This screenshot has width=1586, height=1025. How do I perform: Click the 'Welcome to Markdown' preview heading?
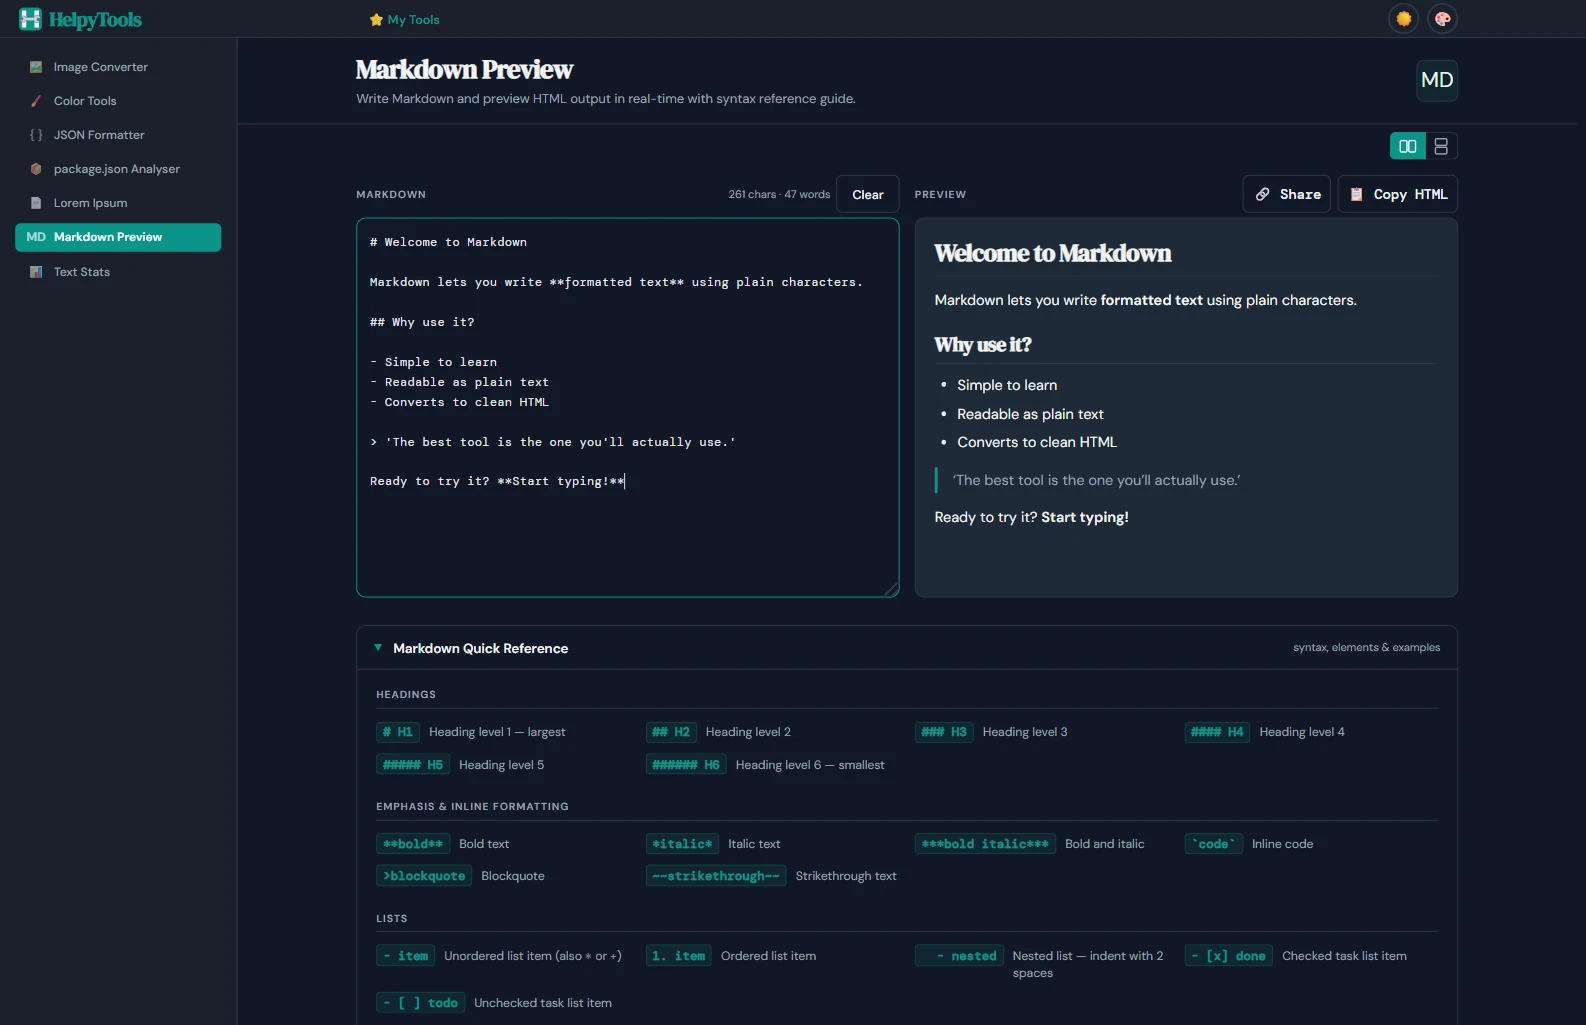pyautogui.click(x=1052, y=254)
